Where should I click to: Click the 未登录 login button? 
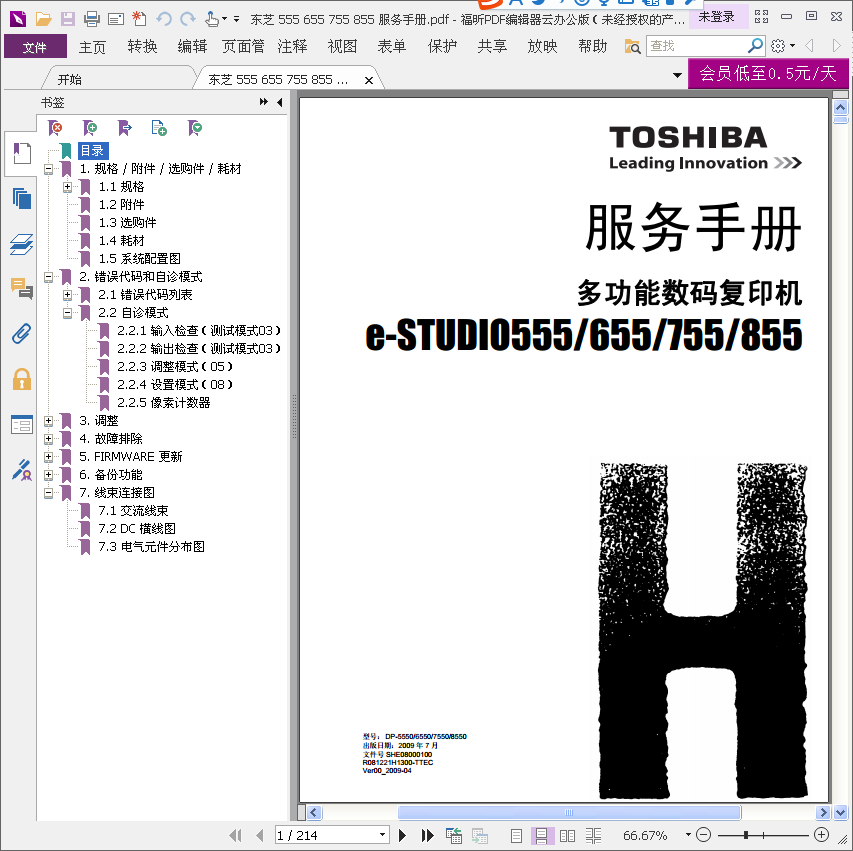[716, 17]
